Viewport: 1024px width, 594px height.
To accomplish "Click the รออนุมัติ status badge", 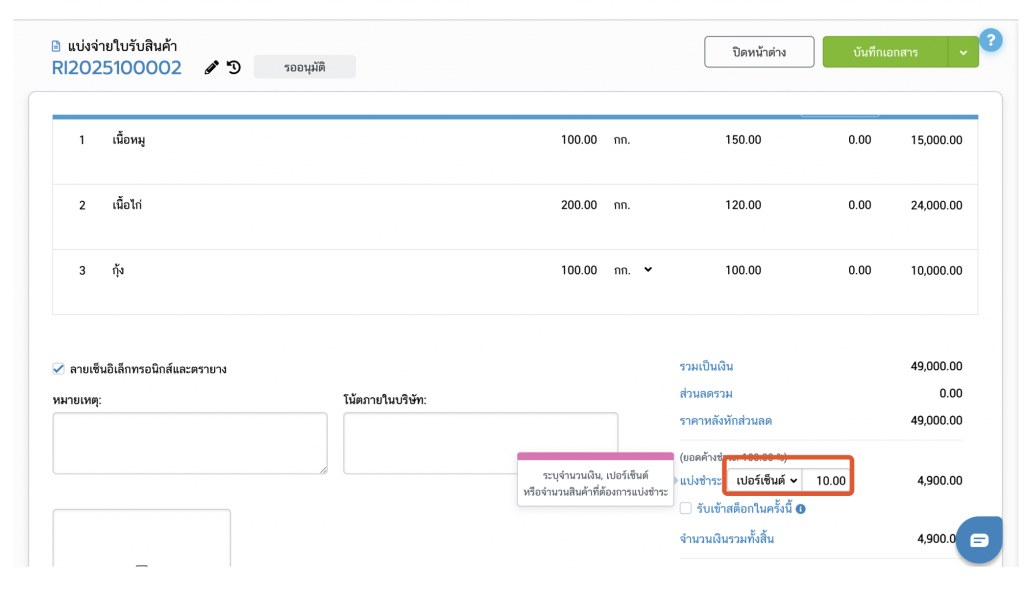I will click(304, 68).
